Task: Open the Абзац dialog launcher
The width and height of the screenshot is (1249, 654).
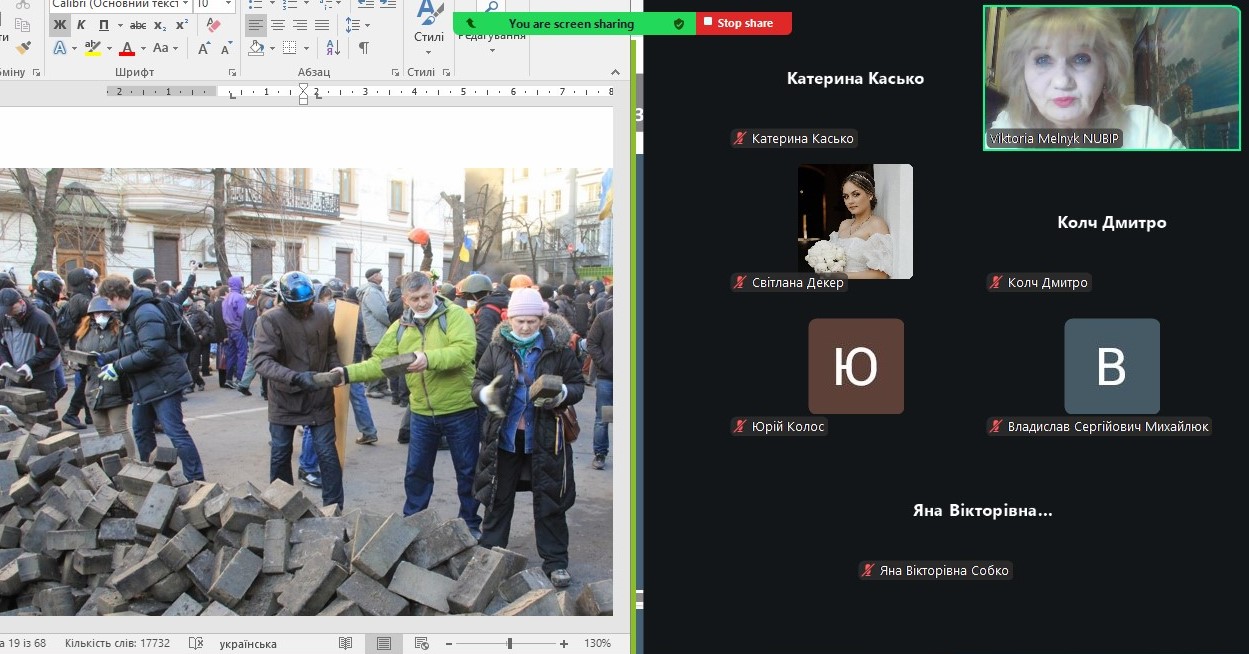Action: pos(396,72)
